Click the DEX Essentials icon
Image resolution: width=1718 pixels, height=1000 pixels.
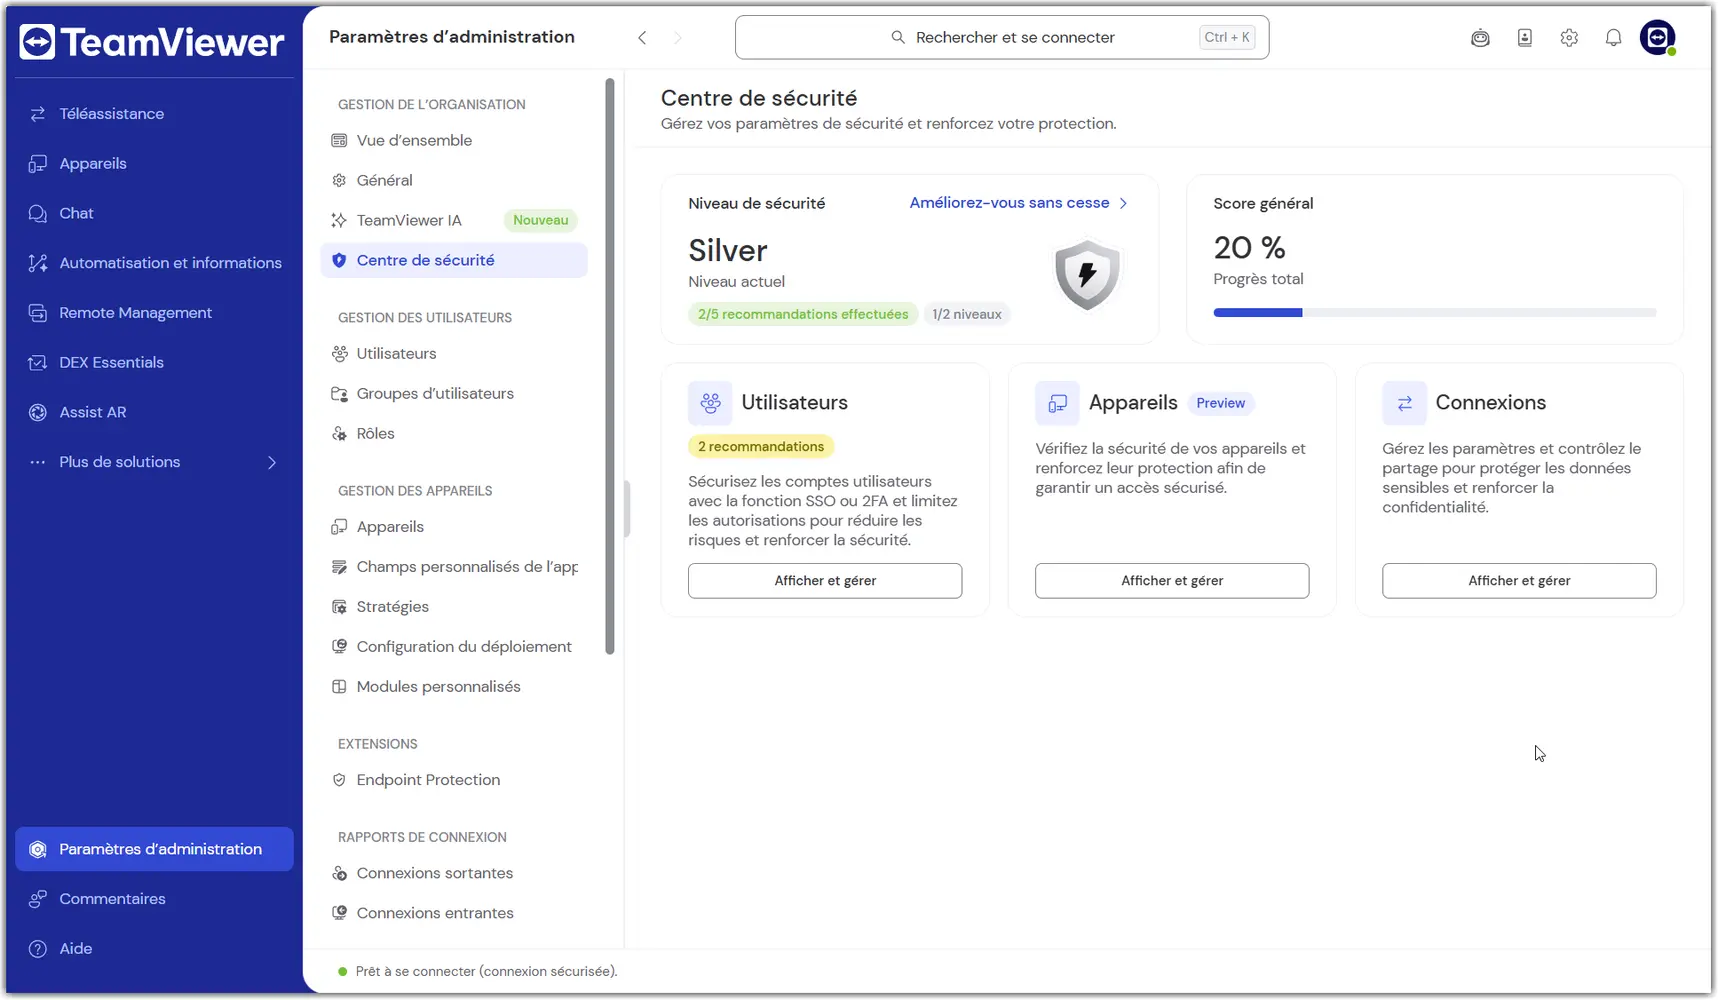tap(38, 362)
